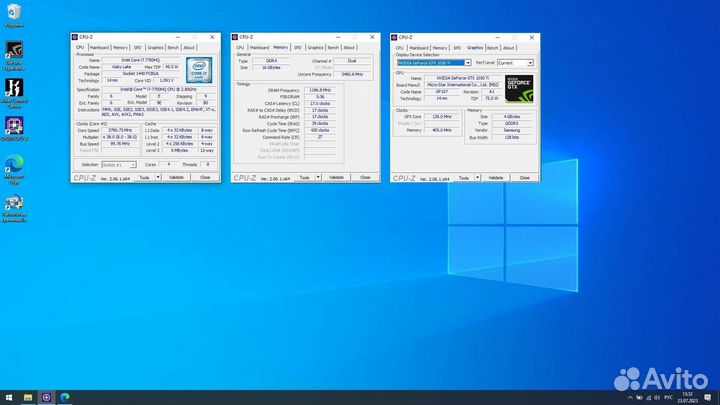Open the Recycle Bin desktop icon

(x=14, y=15)
